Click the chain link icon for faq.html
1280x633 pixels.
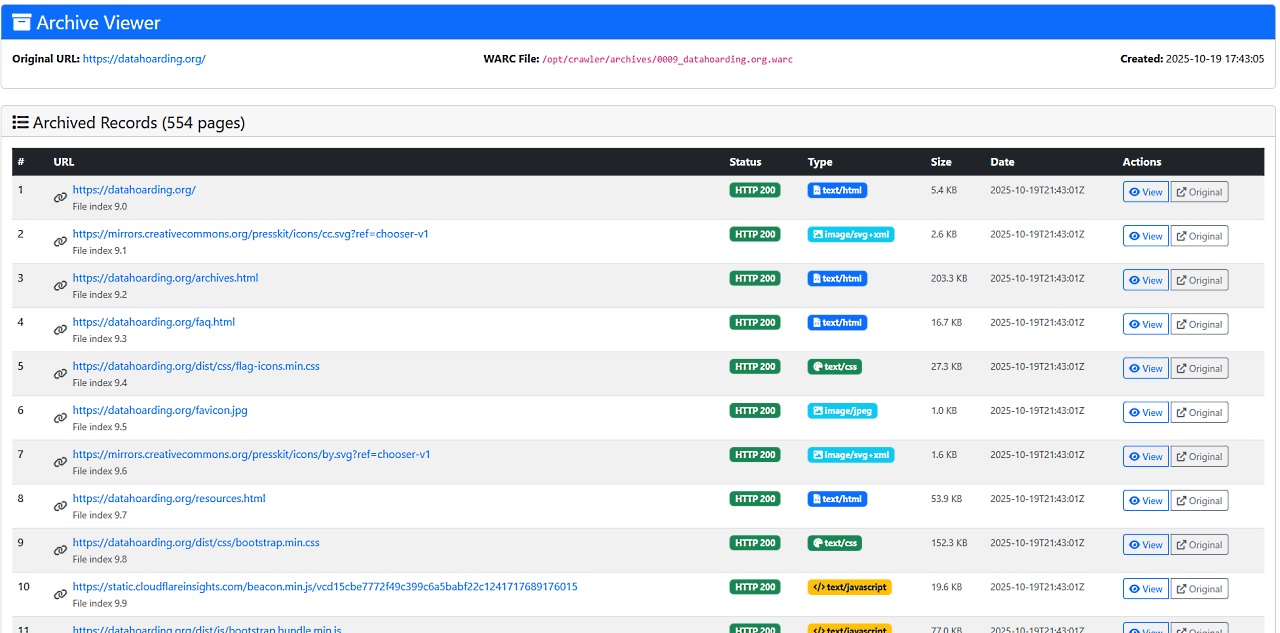[60, 330]
